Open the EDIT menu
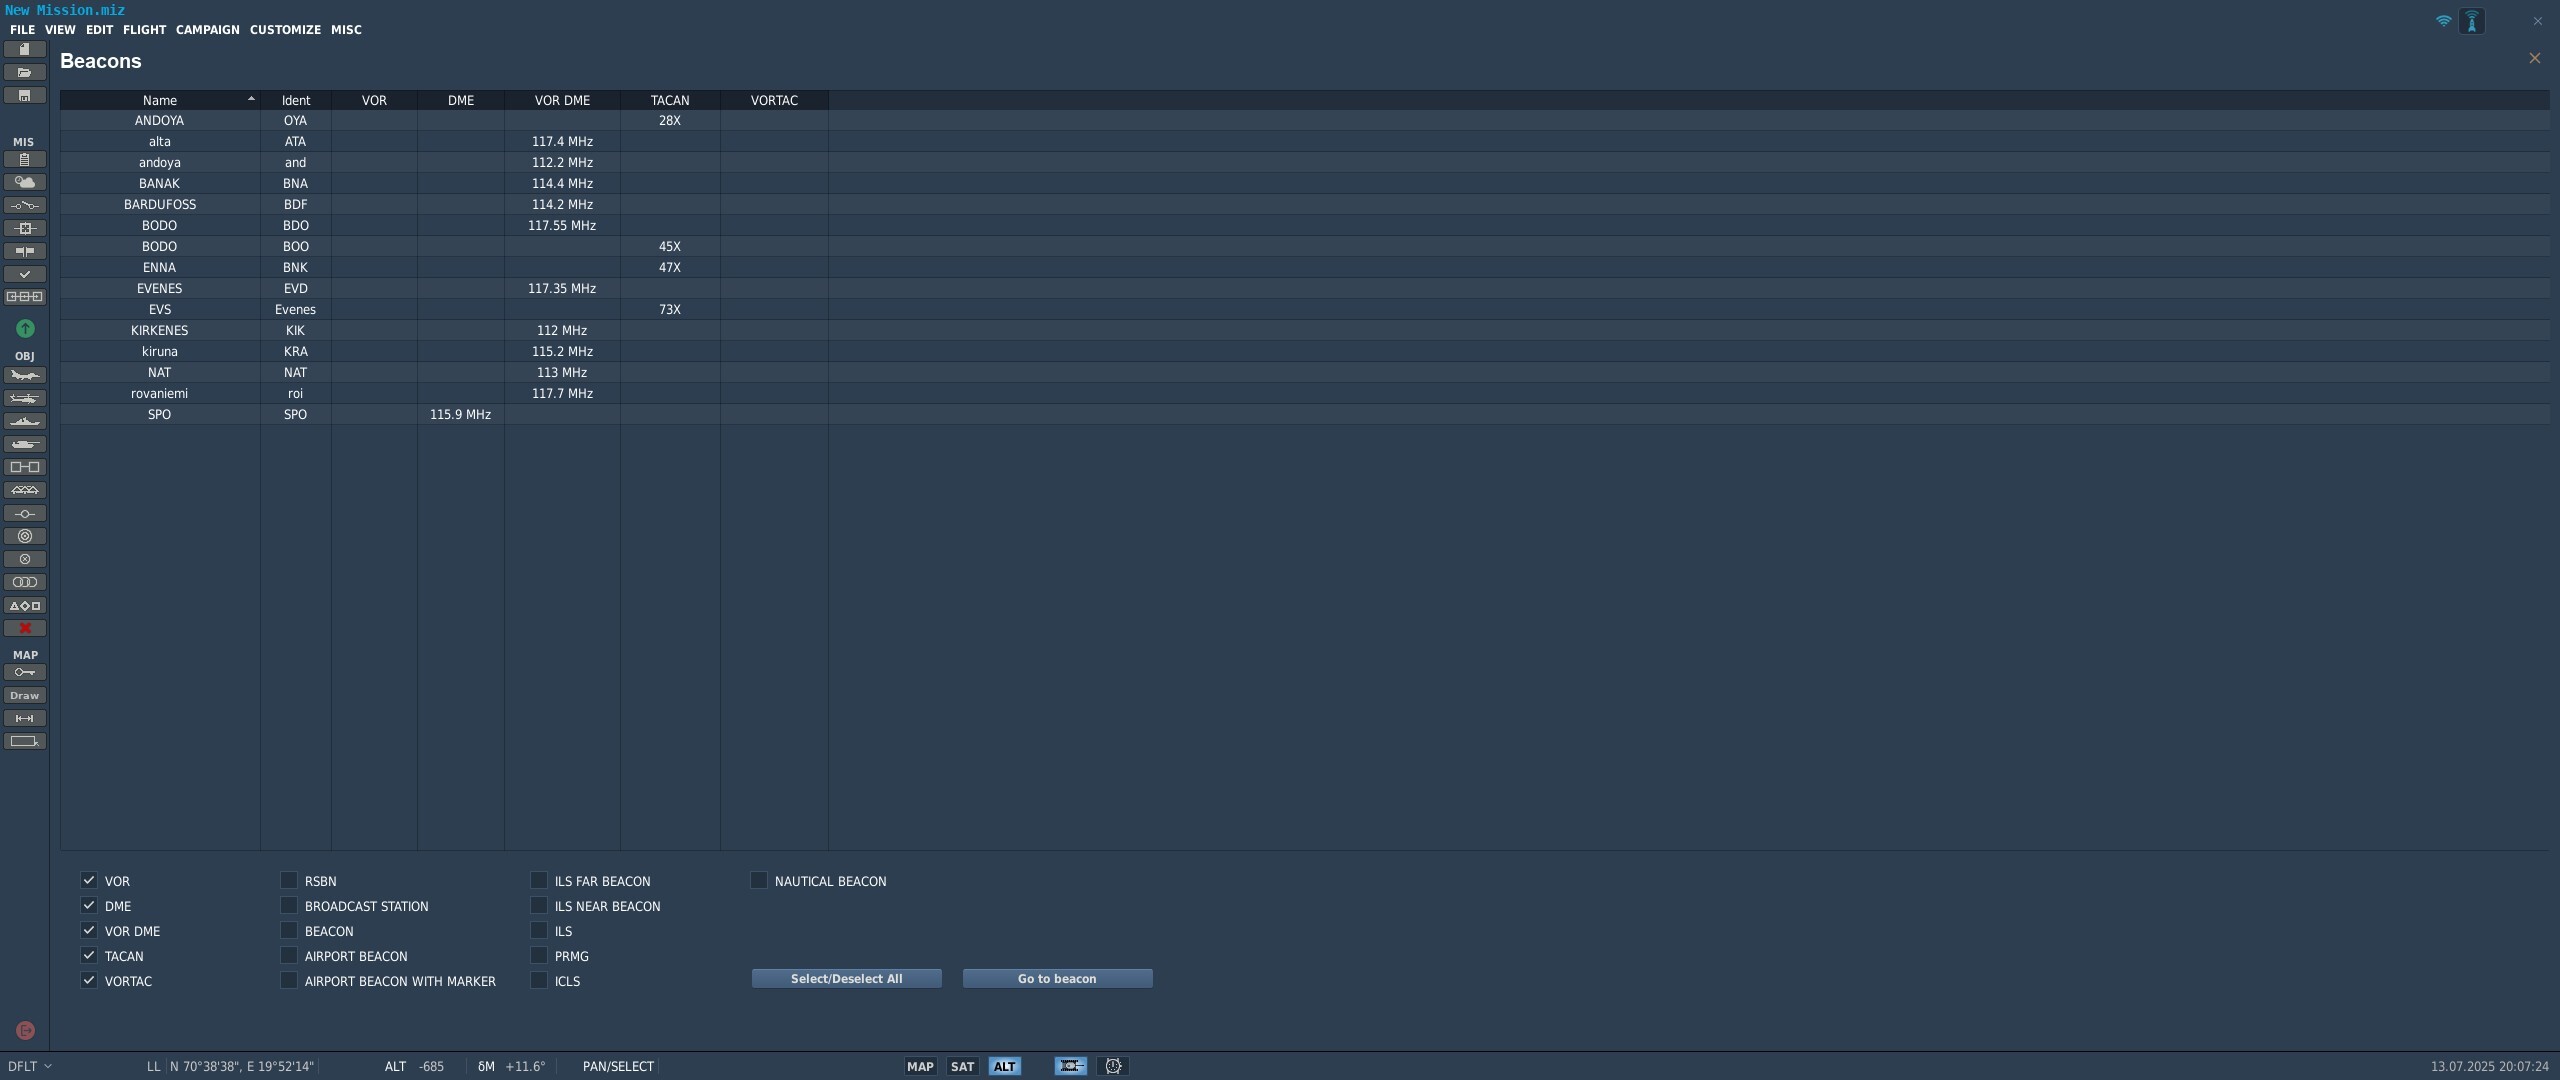The width and height of the screenshot is (2560, 1080). click(99, 30)
